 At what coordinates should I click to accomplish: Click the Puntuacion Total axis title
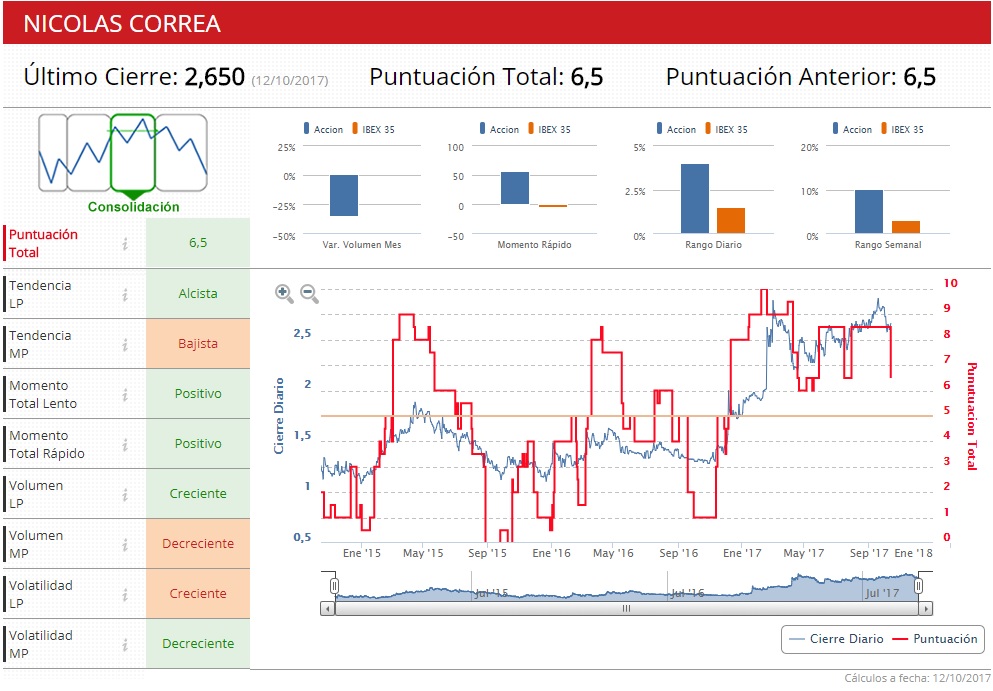972,416
